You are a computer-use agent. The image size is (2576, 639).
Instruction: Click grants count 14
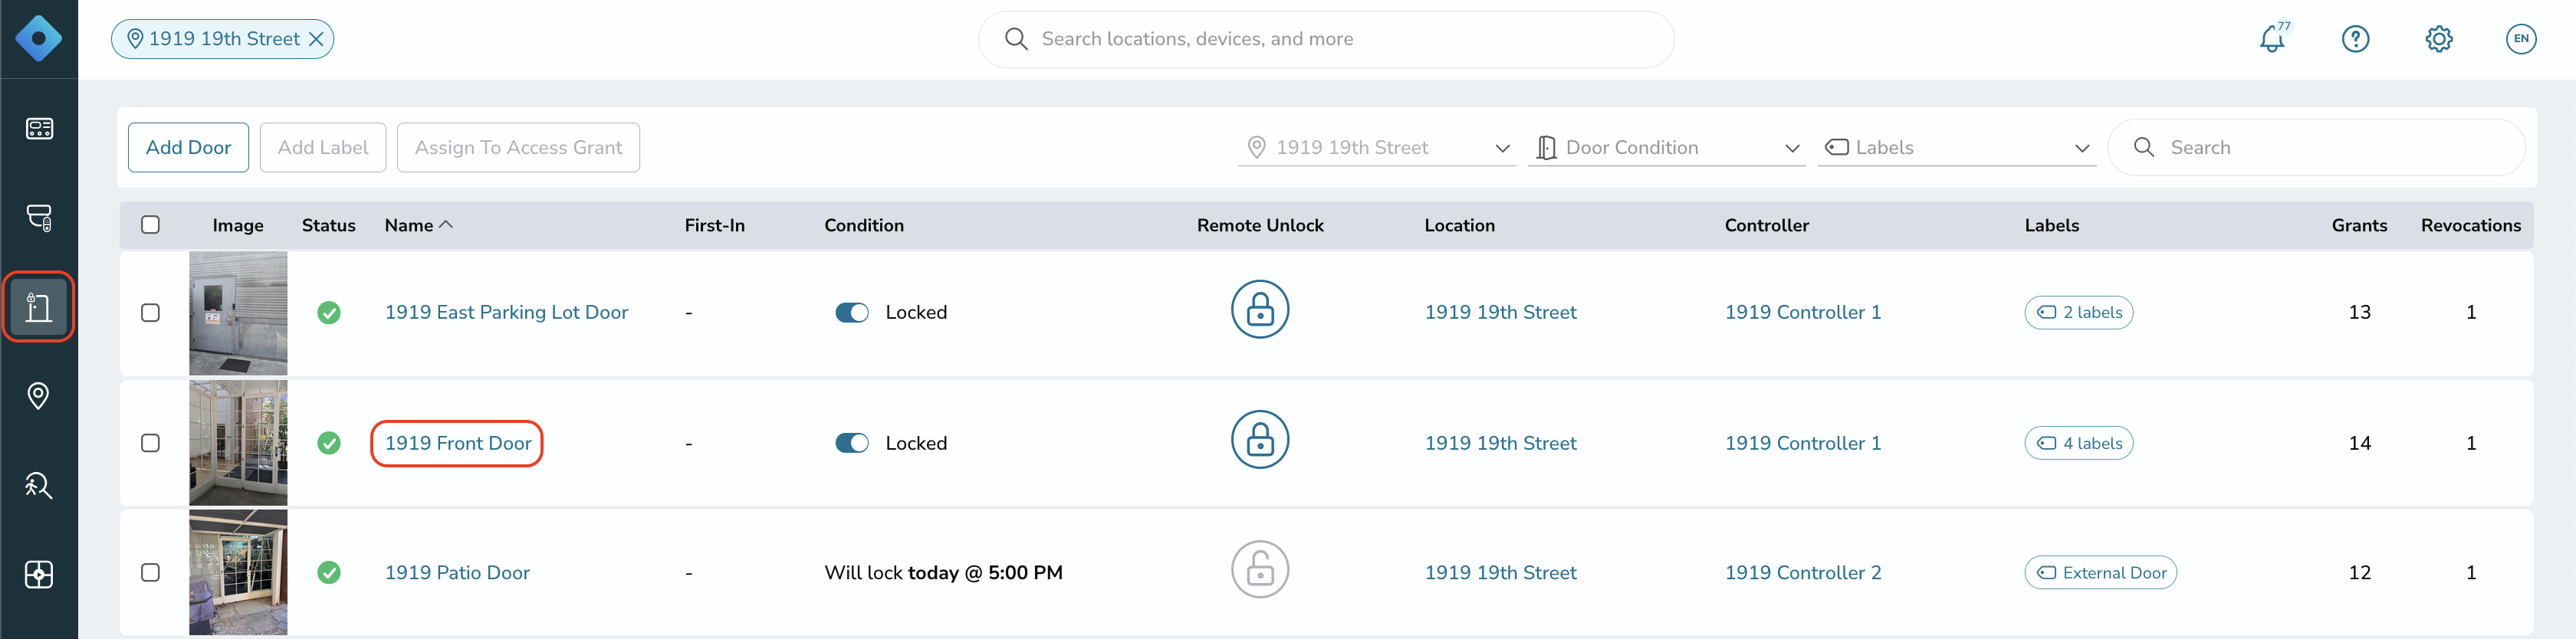pyautogui.click(x=2360, y=443)
